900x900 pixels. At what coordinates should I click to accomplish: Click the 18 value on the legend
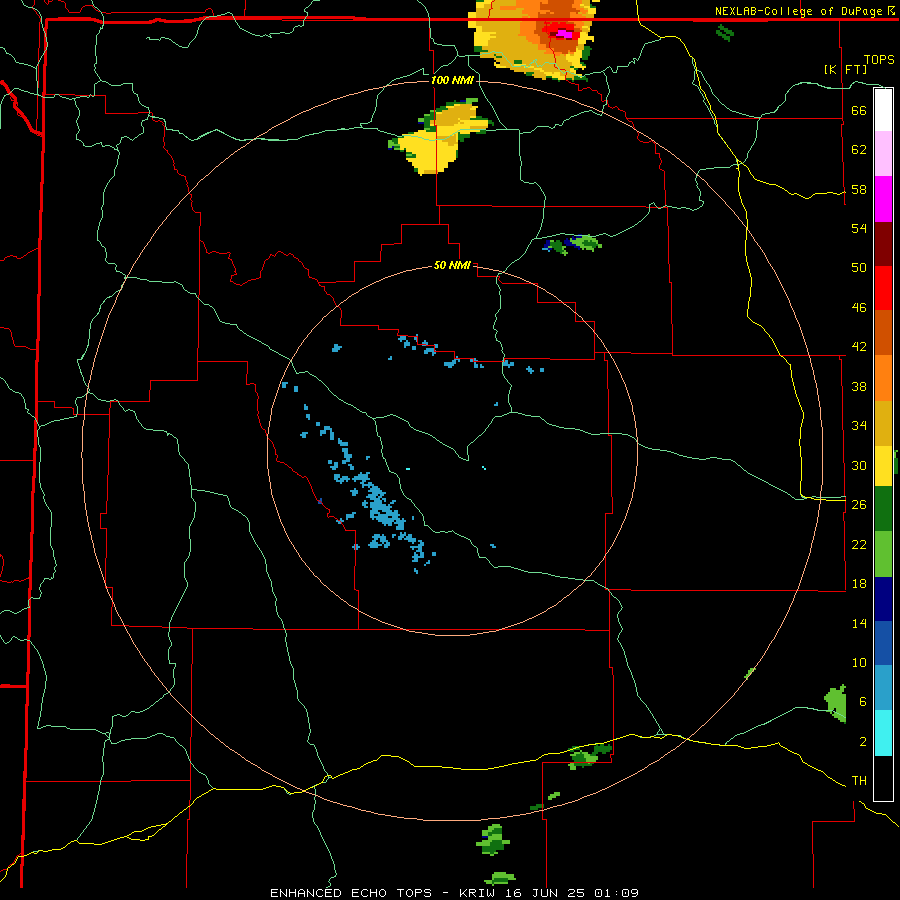pos(859,584)
